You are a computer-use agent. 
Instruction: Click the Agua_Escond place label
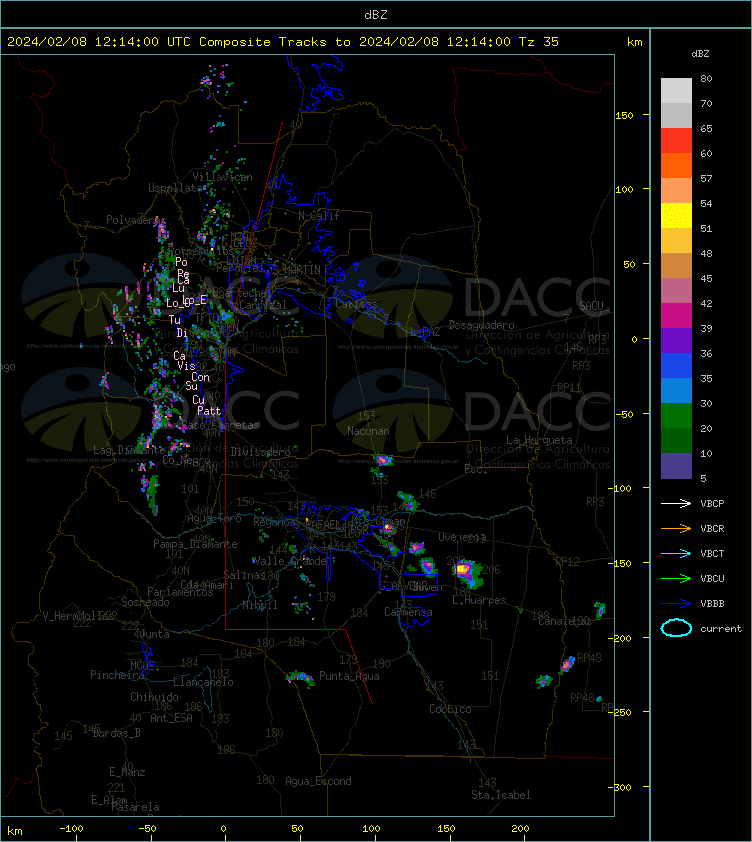pos(319,781)
